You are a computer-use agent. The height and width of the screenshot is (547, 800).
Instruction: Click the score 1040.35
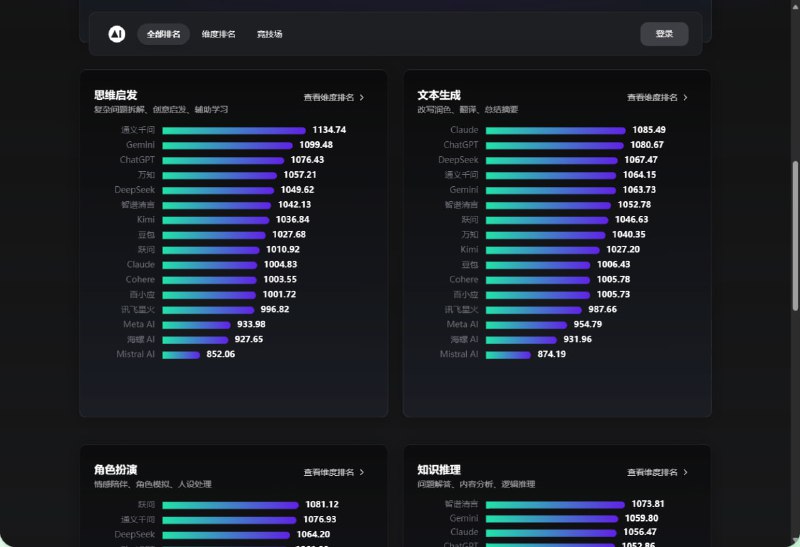[x=629, y=235]
